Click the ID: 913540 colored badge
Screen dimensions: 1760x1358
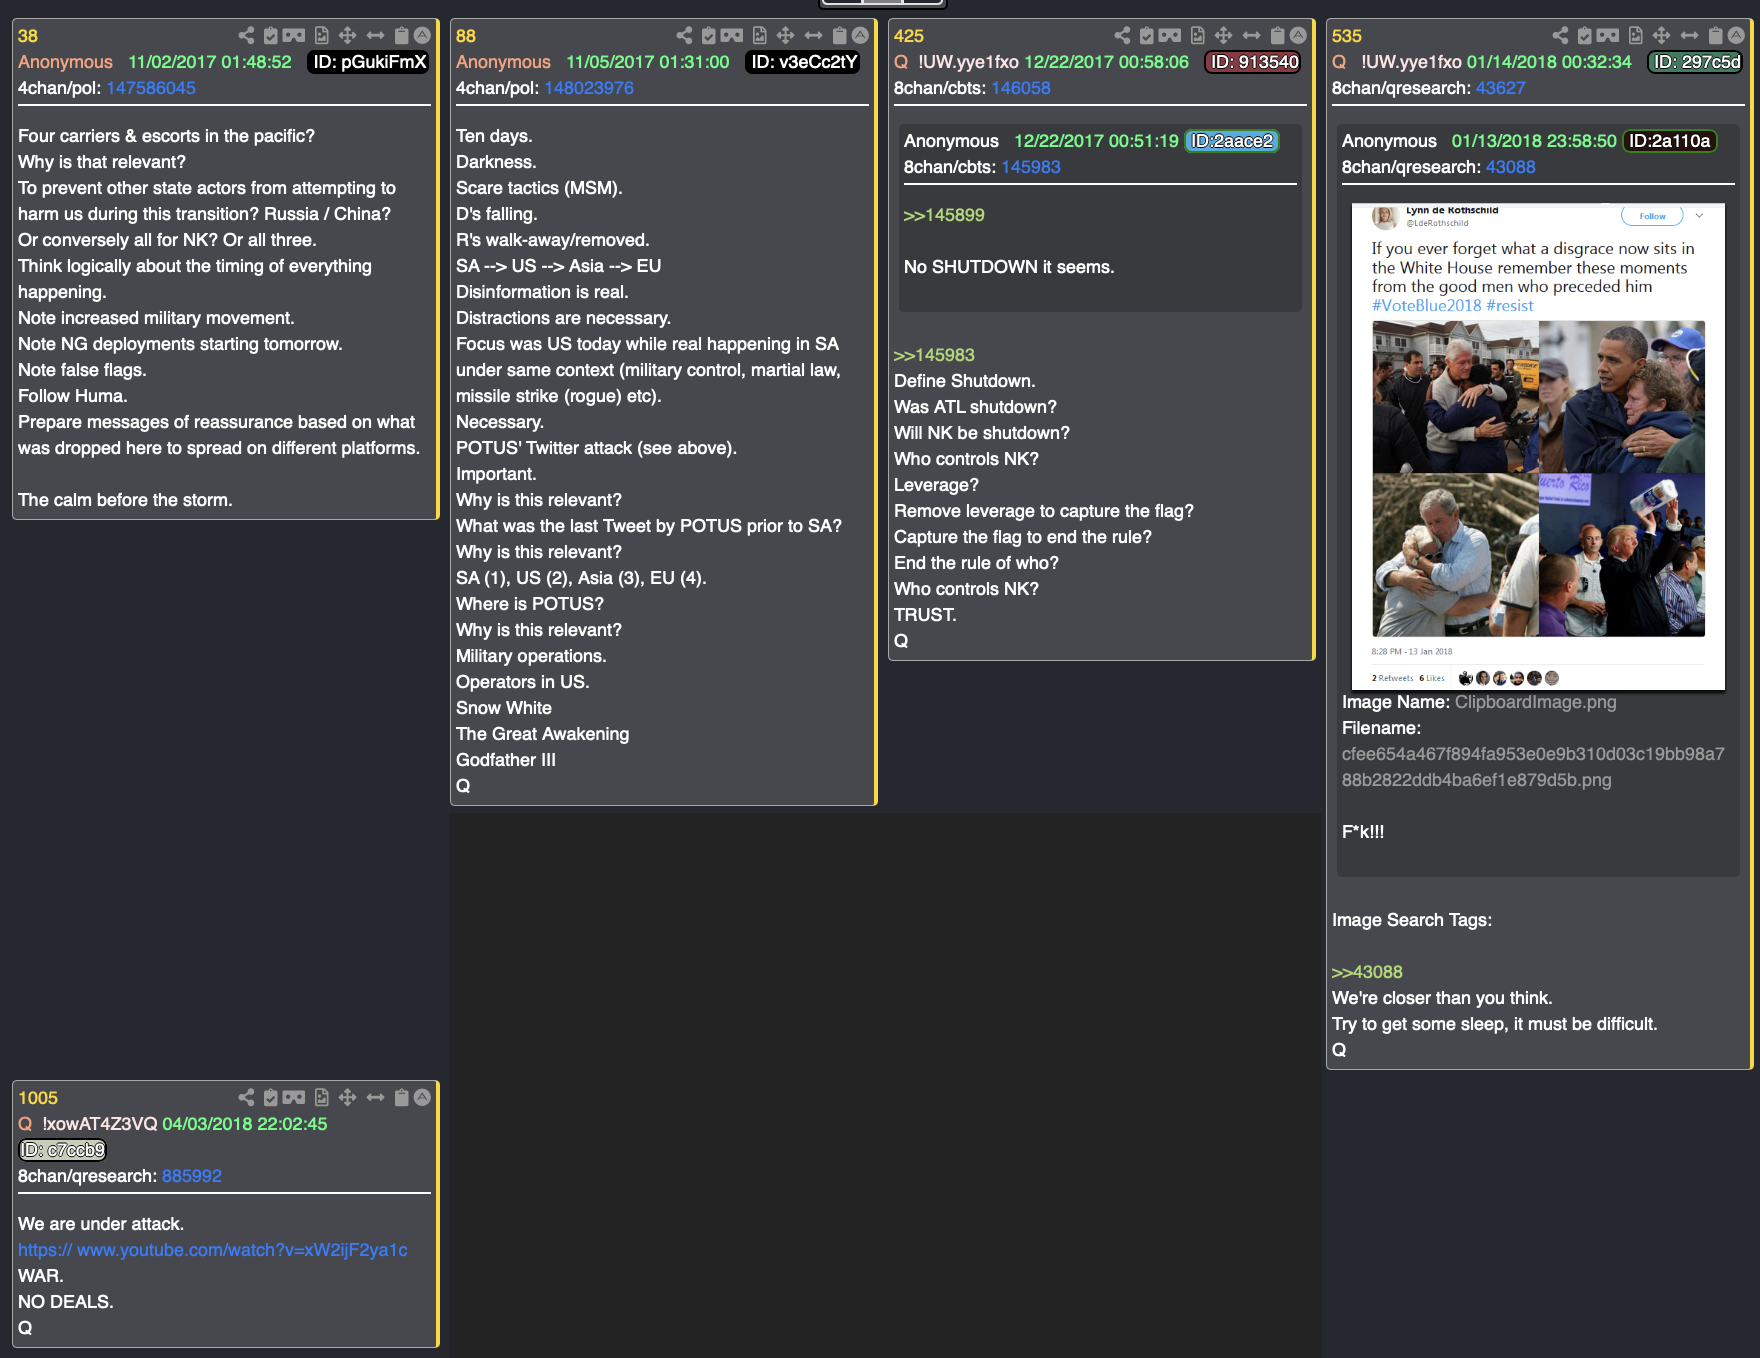click(1253, 62)
